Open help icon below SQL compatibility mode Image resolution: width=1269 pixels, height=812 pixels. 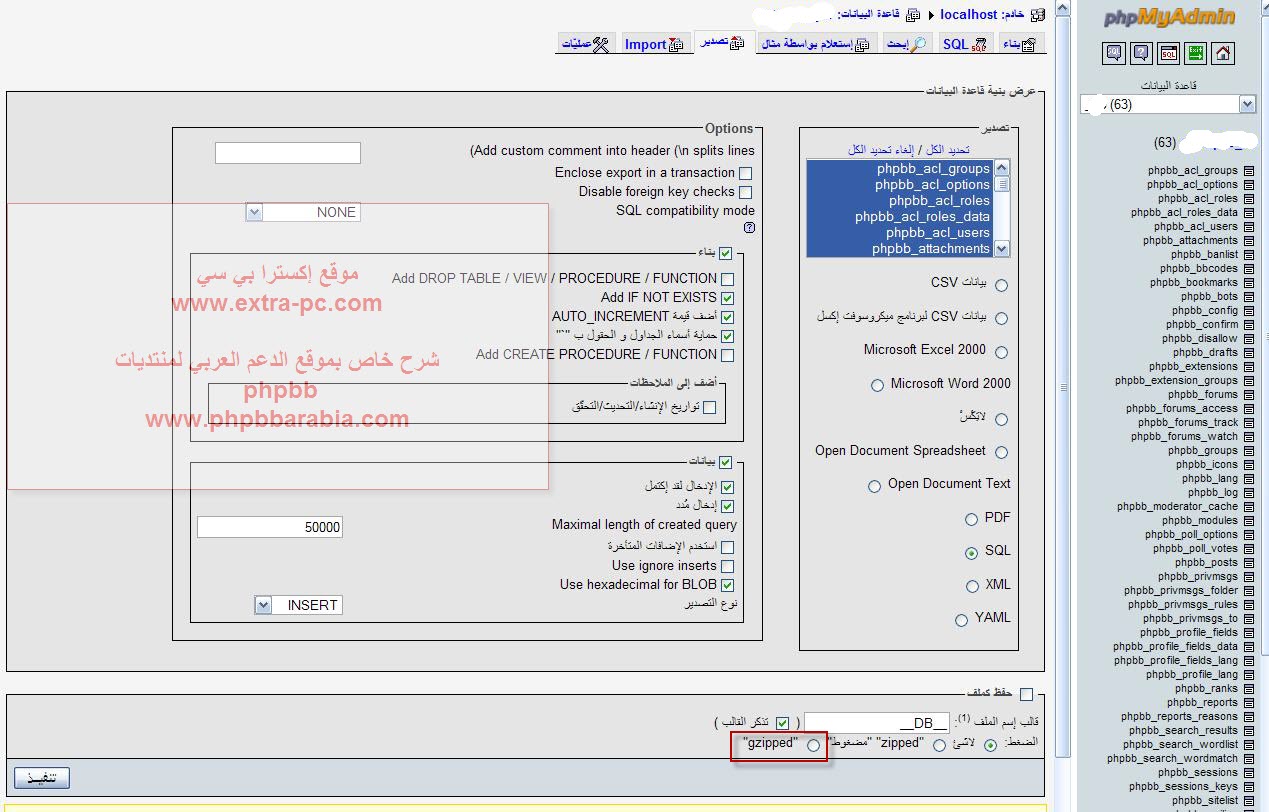749,228
